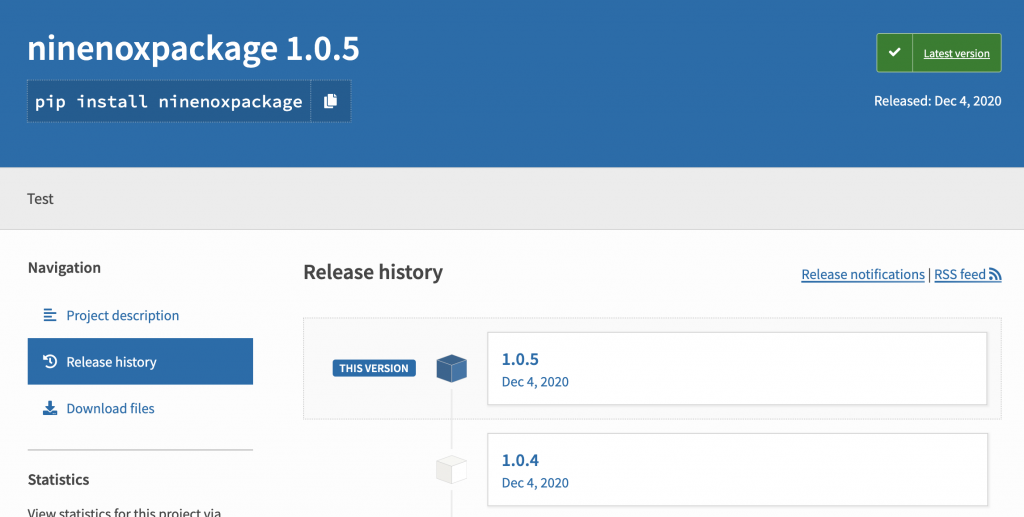Click the Release history clock icon

(x=50, y=362)
